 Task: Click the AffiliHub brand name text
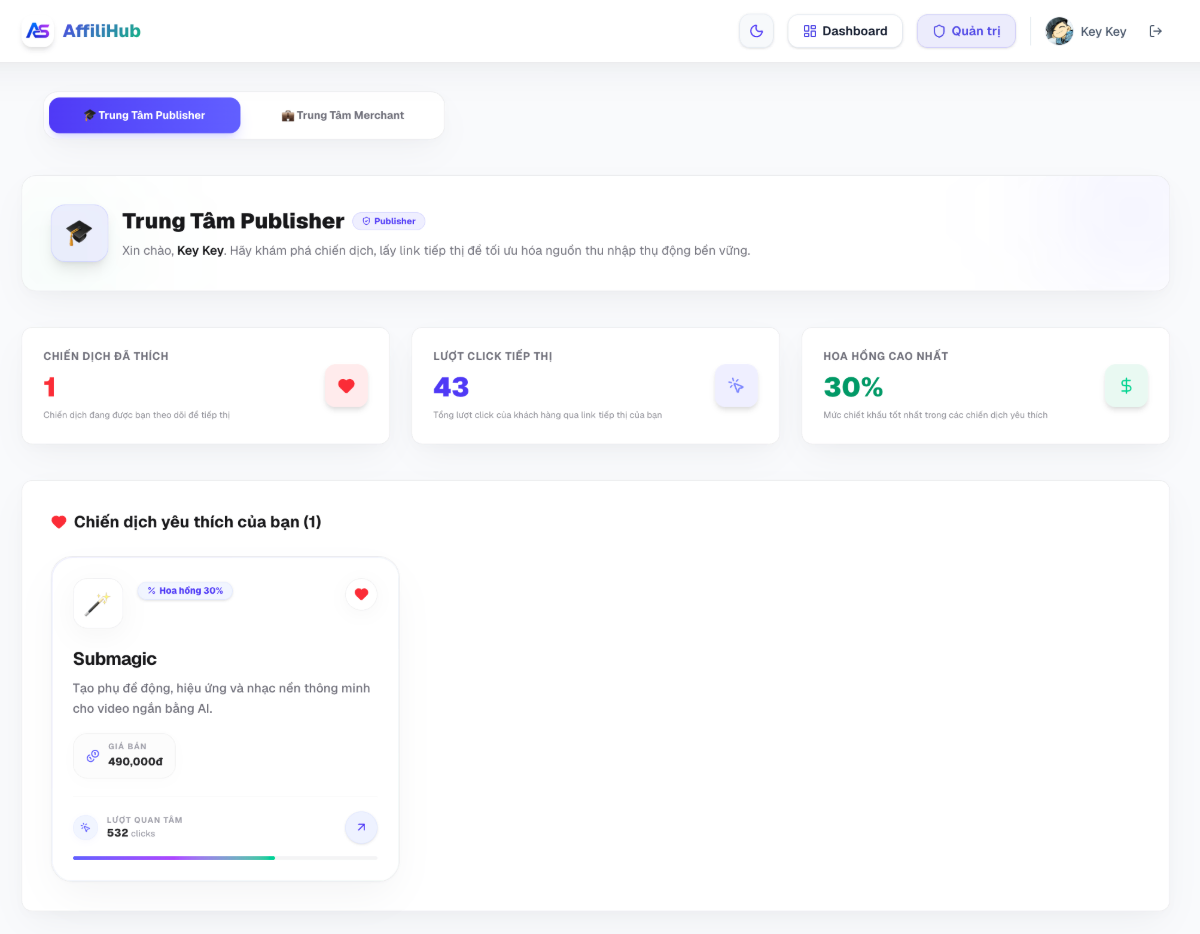(102, 31)
